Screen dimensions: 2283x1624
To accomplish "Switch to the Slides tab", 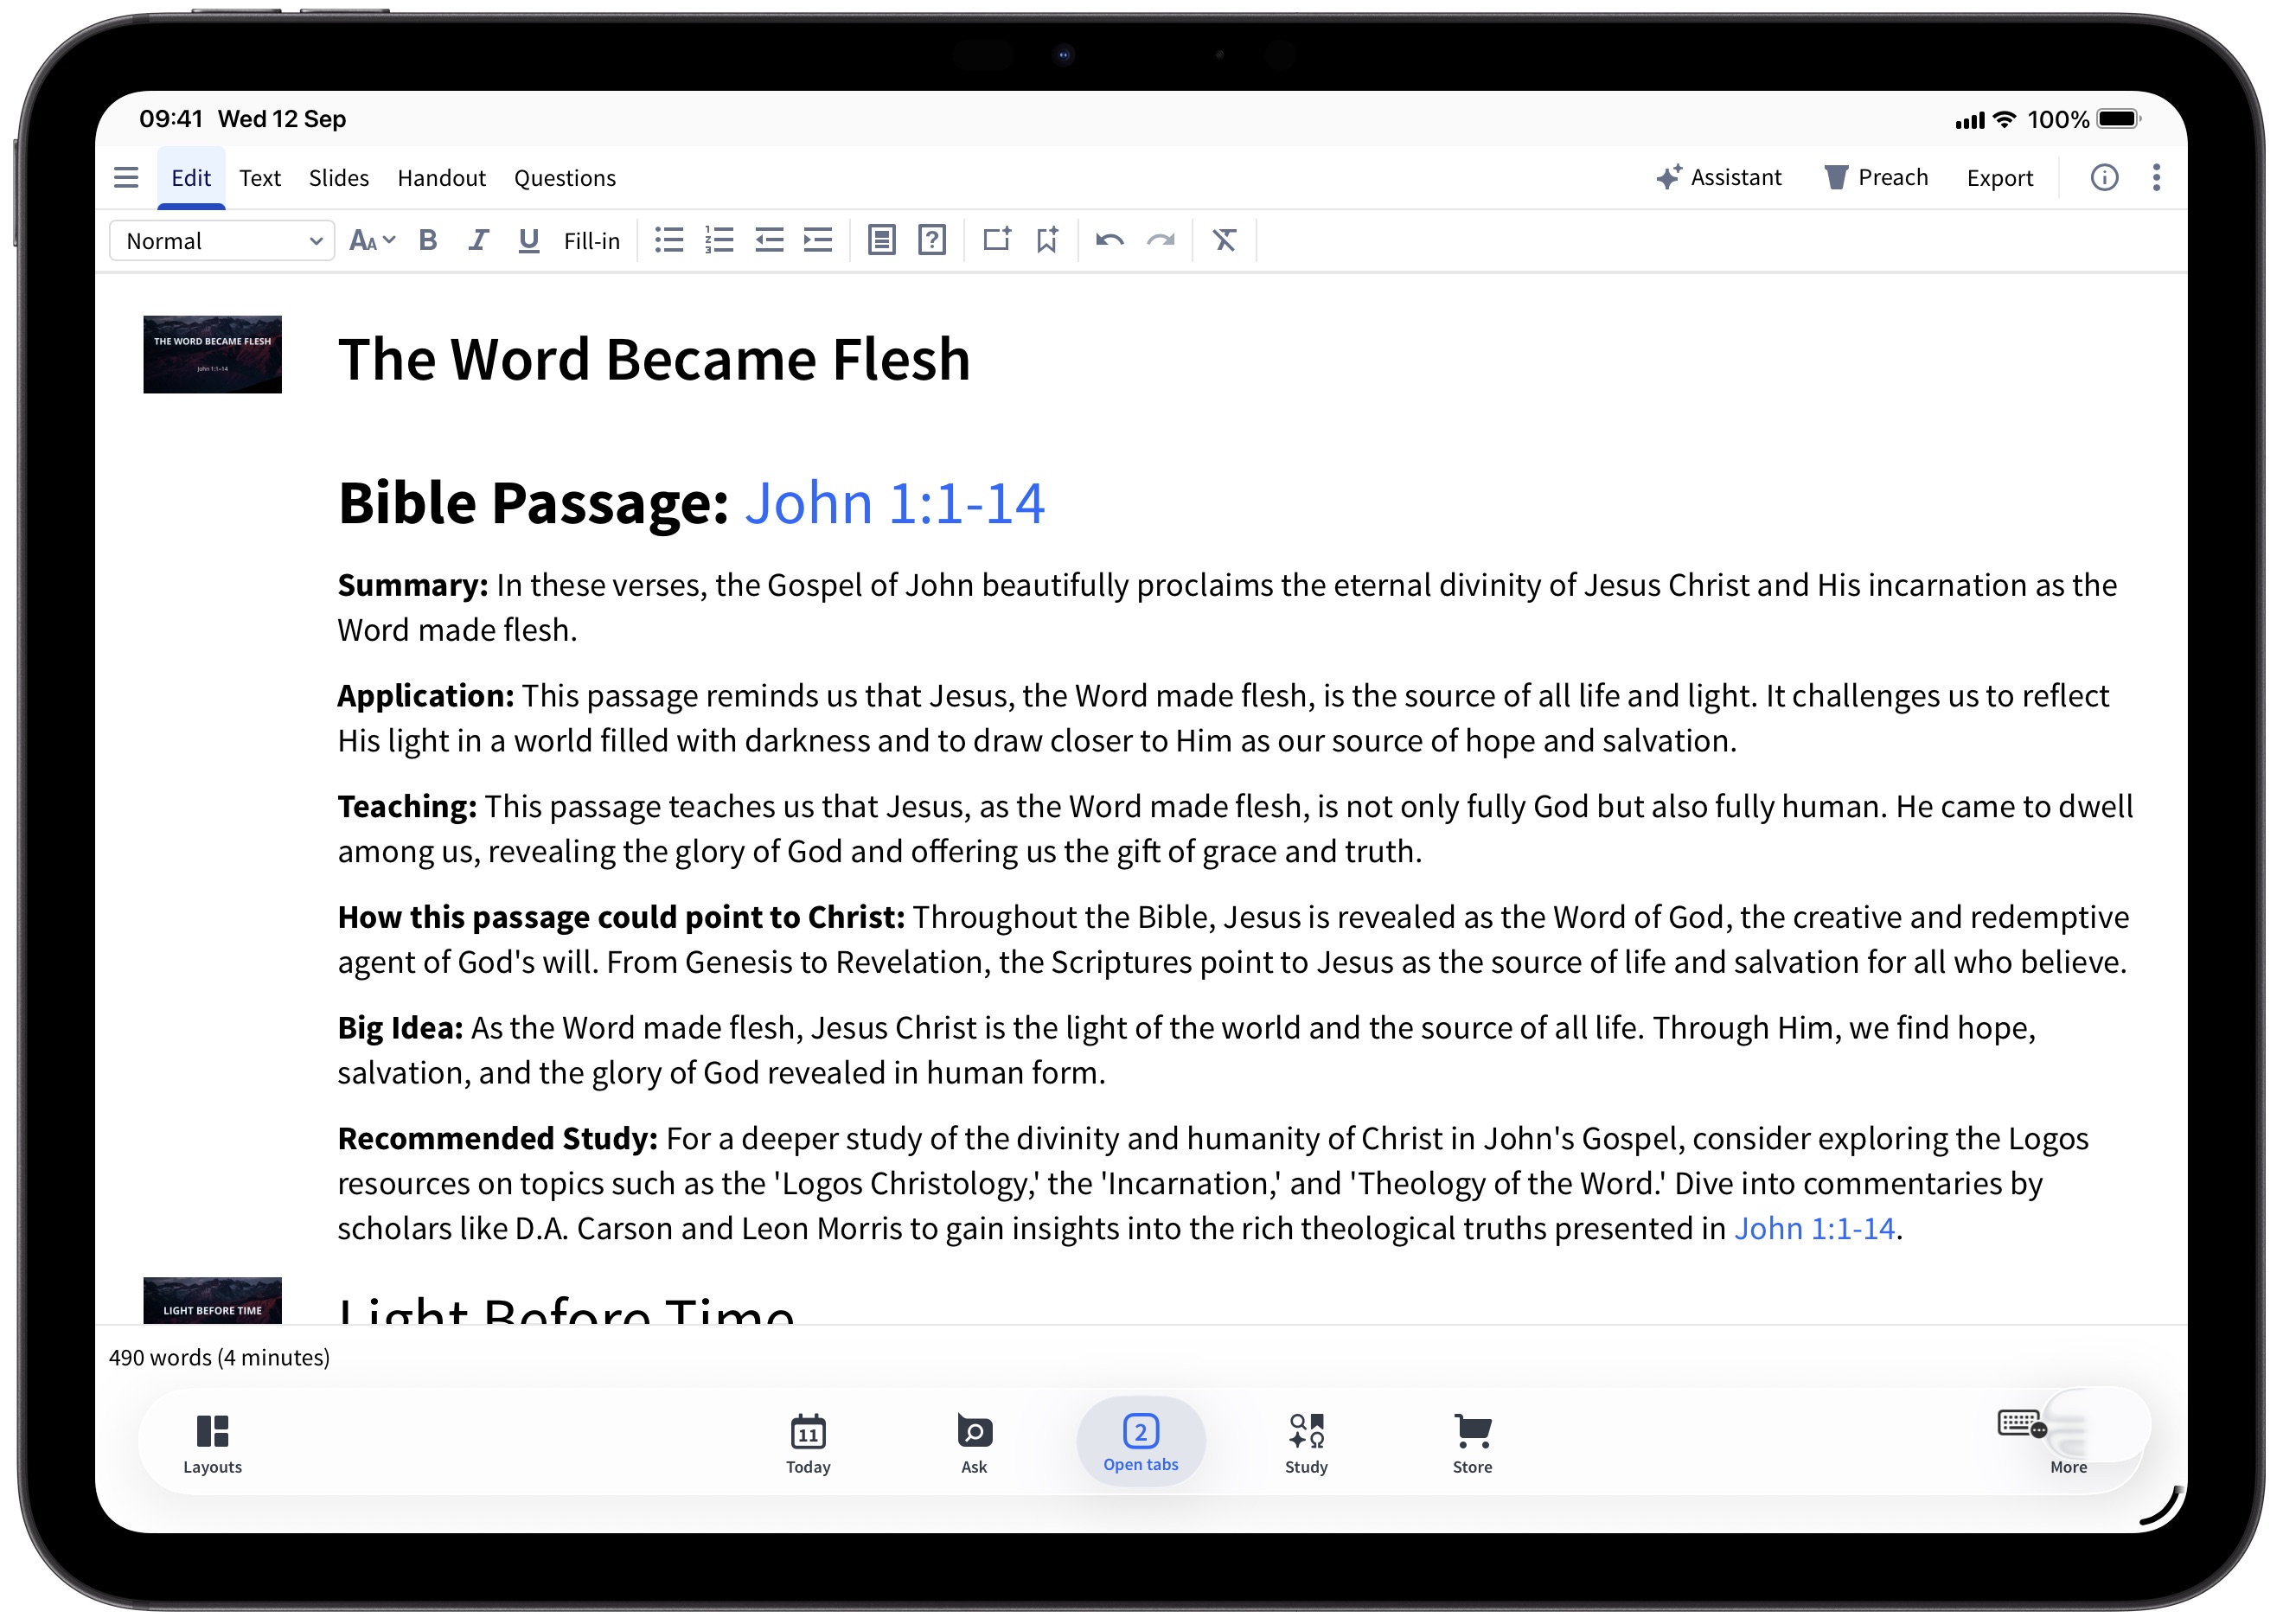I will click(339, 178).
